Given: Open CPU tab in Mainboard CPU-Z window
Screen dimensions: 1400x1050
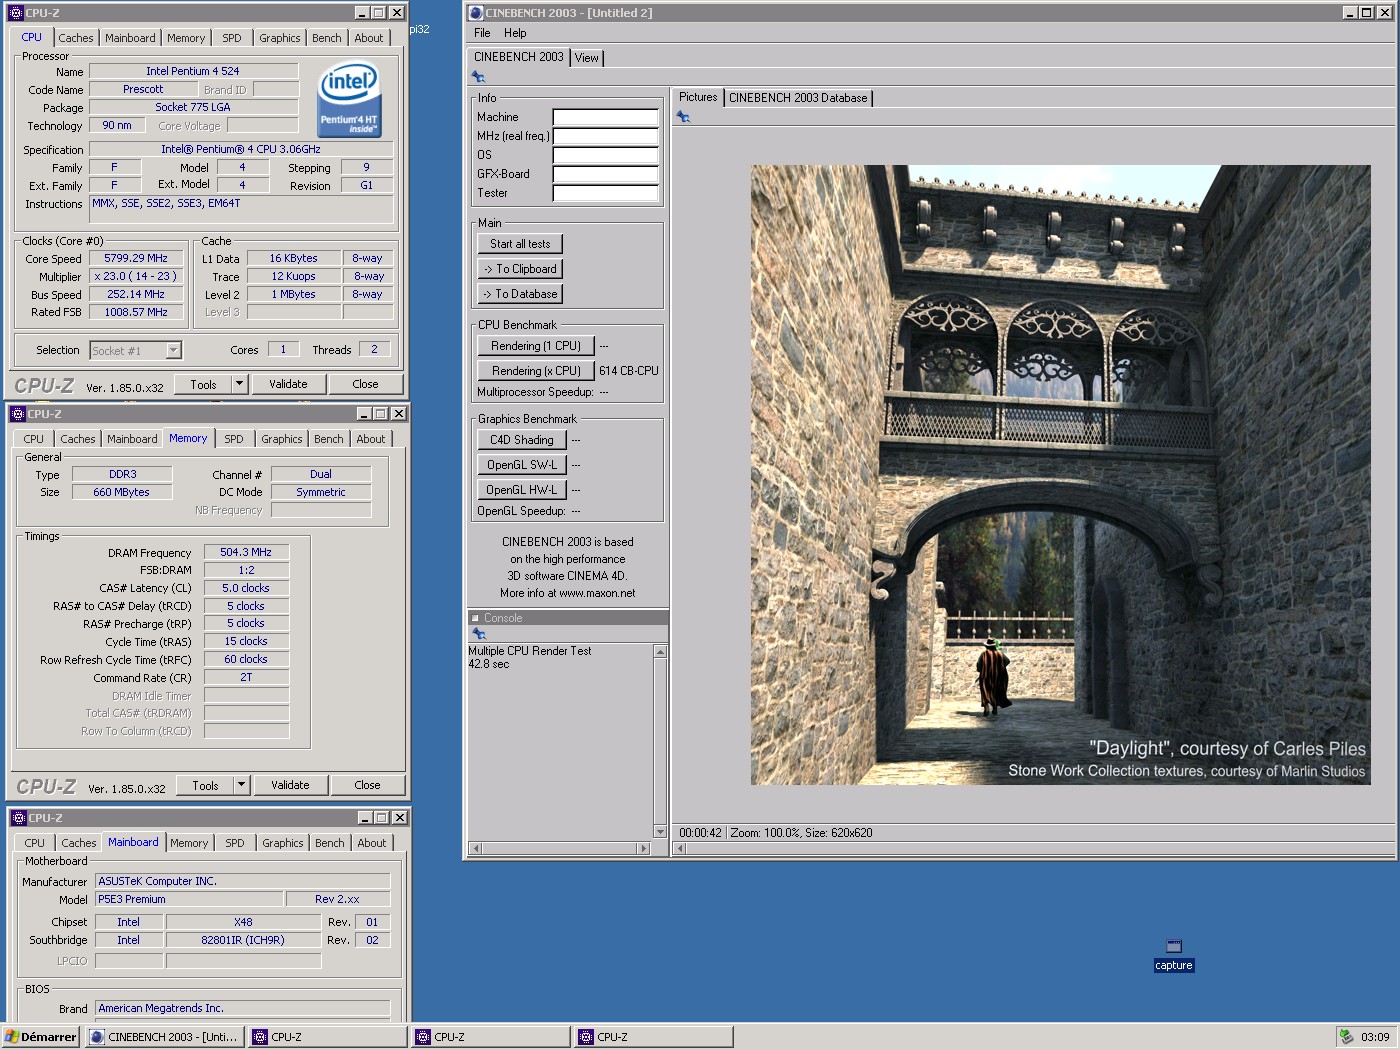Looking at the screenshot, I should [x=35, y=843].
